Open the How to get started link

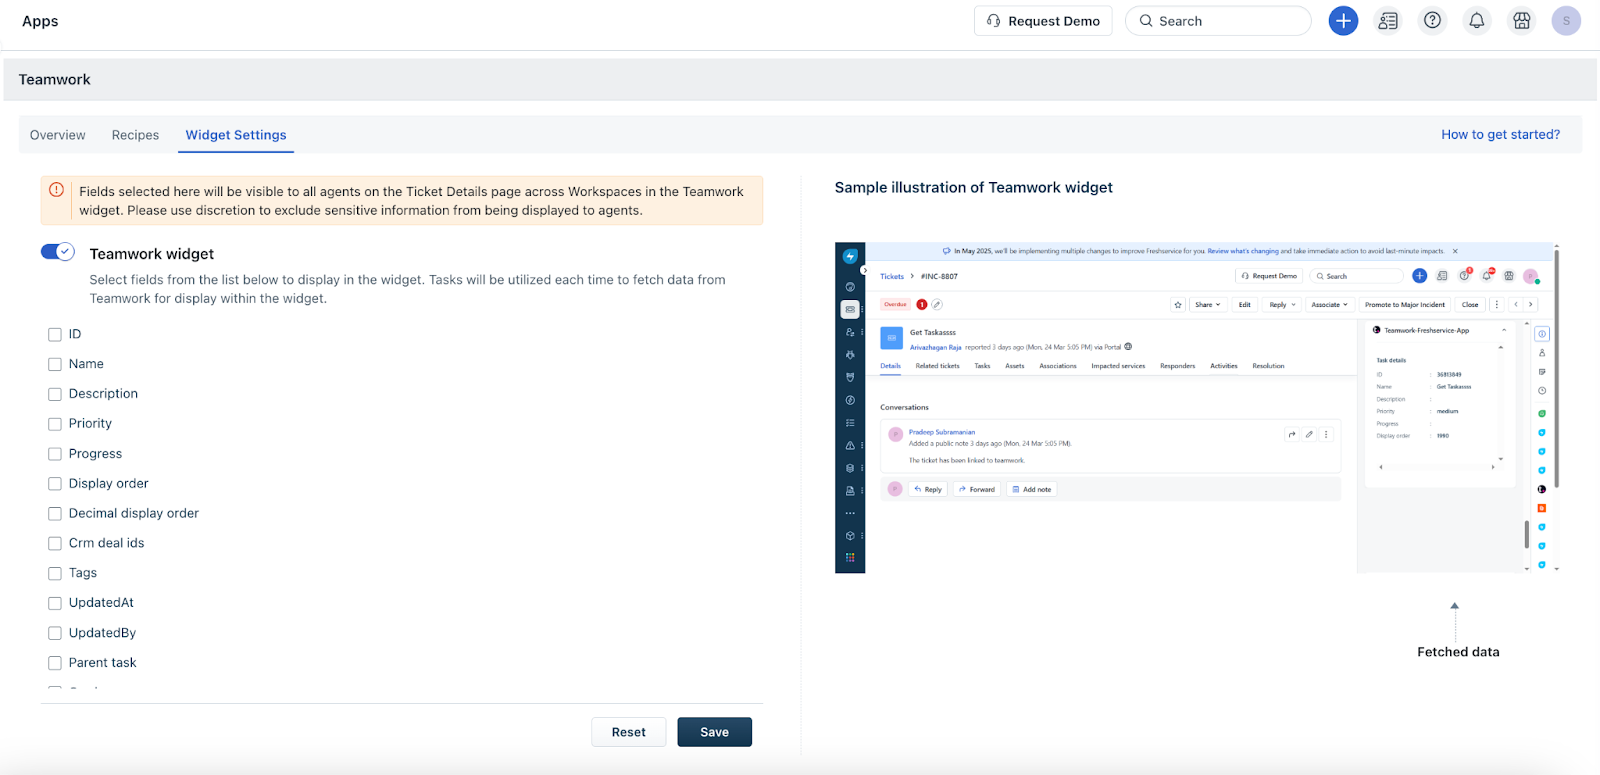coord(1500,135)
